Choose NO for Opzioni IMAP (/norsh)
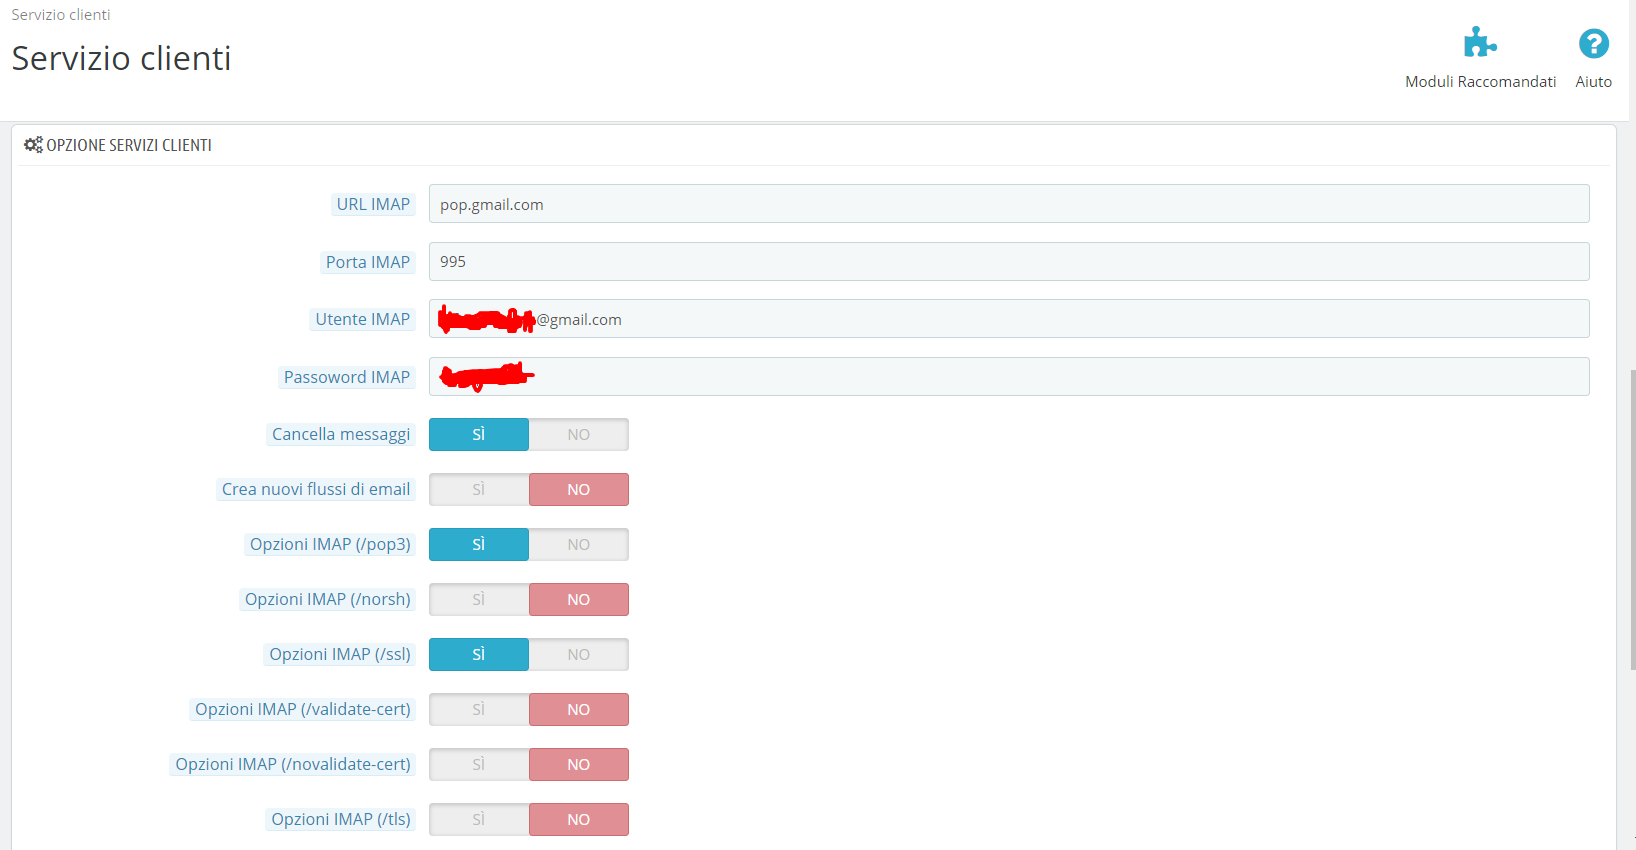Screen dimensions: 1636x850 click(579, 599)
